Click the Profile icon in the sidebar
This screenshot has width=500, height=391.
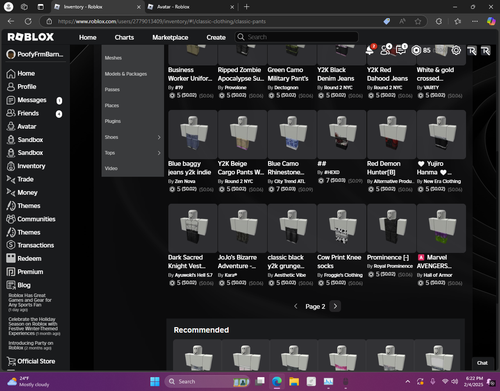[11, 87]
